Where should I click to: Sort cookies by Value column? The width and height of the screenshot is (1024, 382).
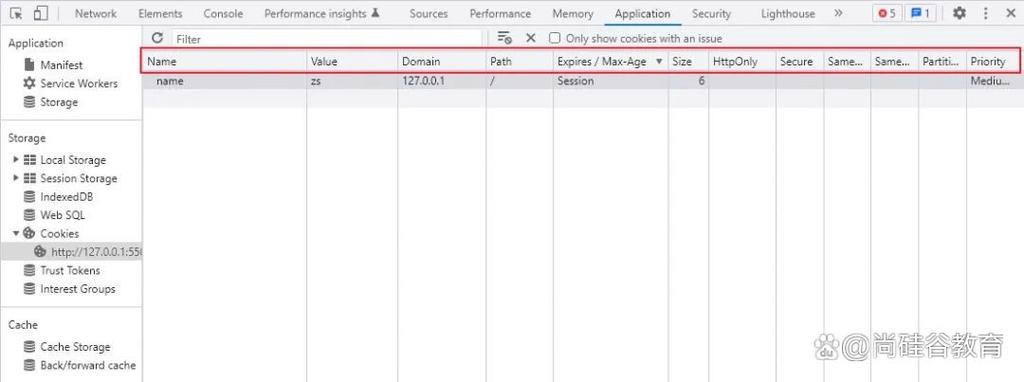tap(352, 61)
